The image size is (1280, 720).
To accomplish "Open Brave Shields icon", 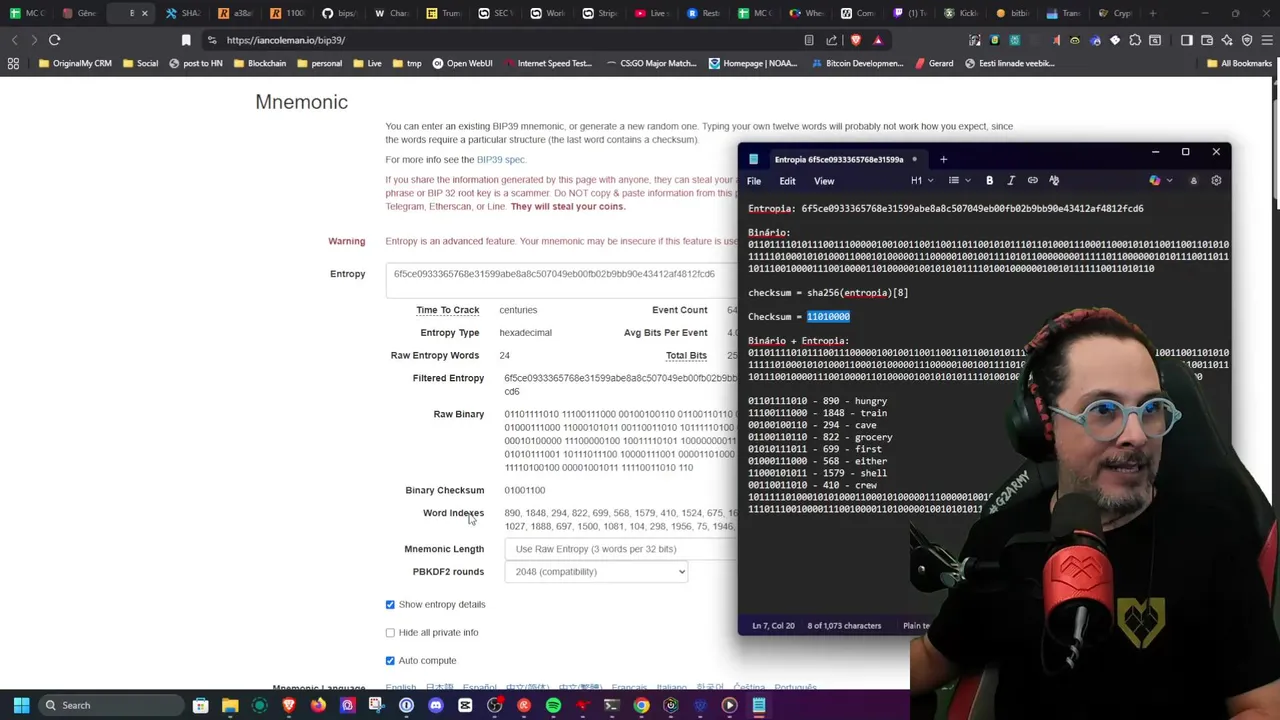I will coord(856,40).
